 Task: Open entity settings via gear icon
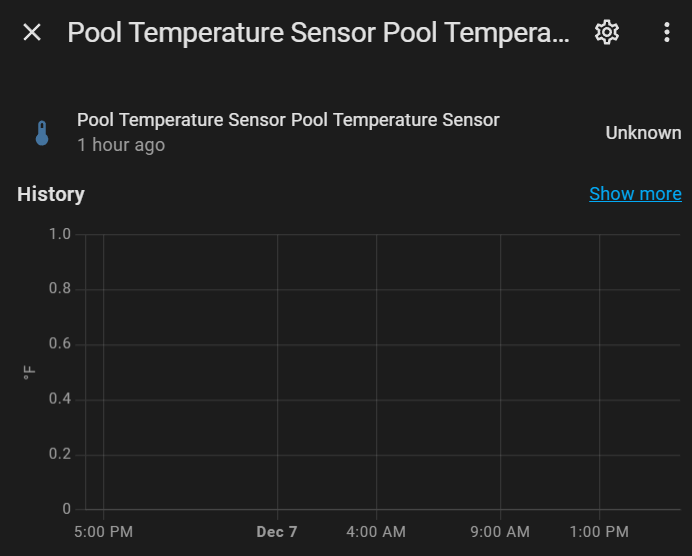[607, 32]
